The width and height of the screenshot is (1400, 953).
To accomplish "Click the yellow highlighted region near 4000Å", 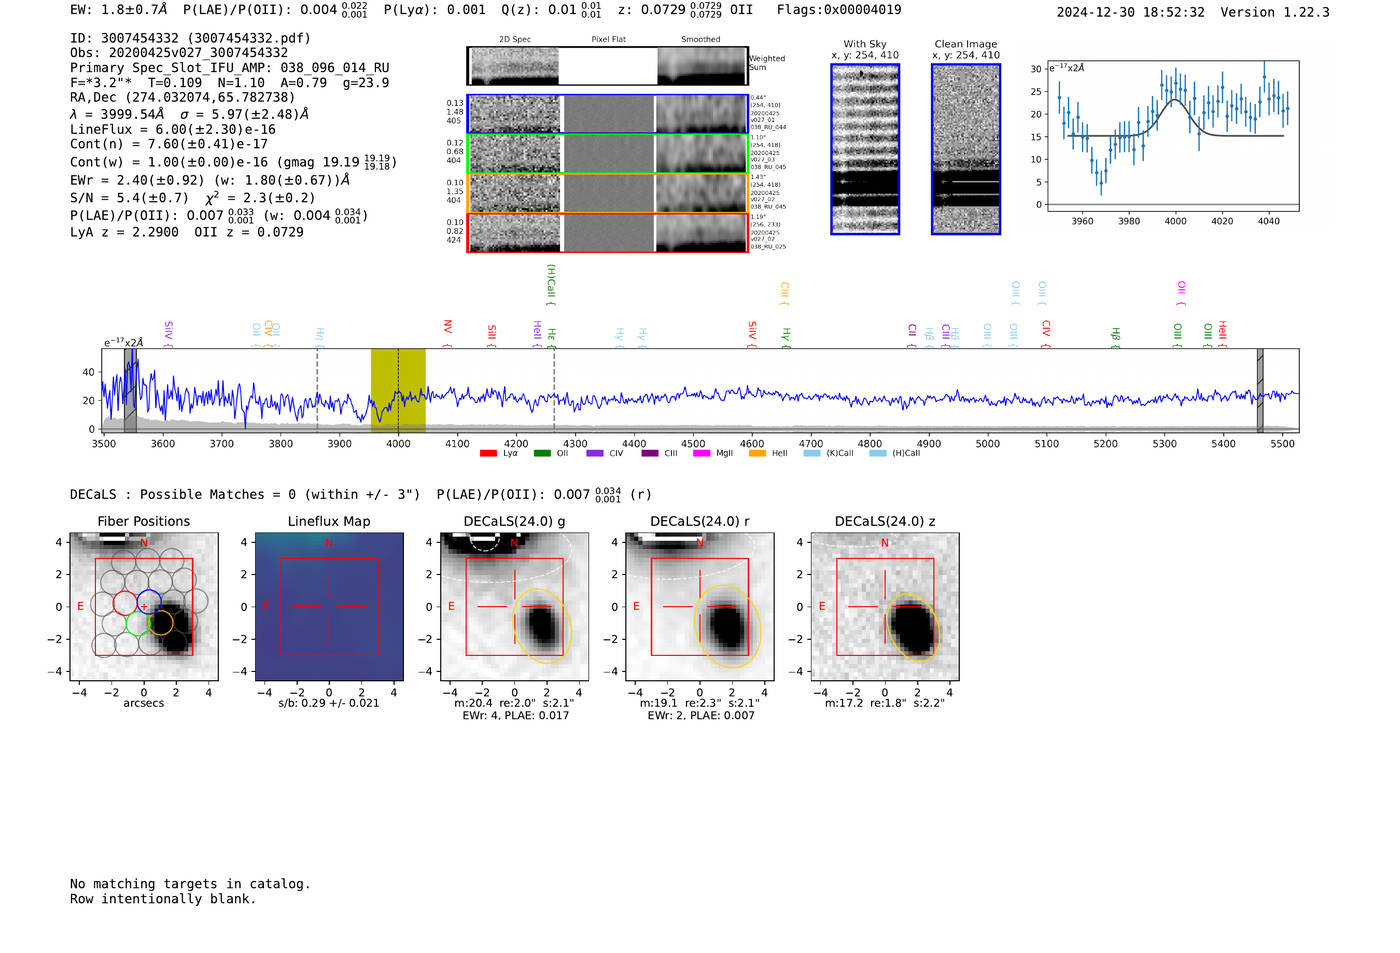I will [398, 390].
